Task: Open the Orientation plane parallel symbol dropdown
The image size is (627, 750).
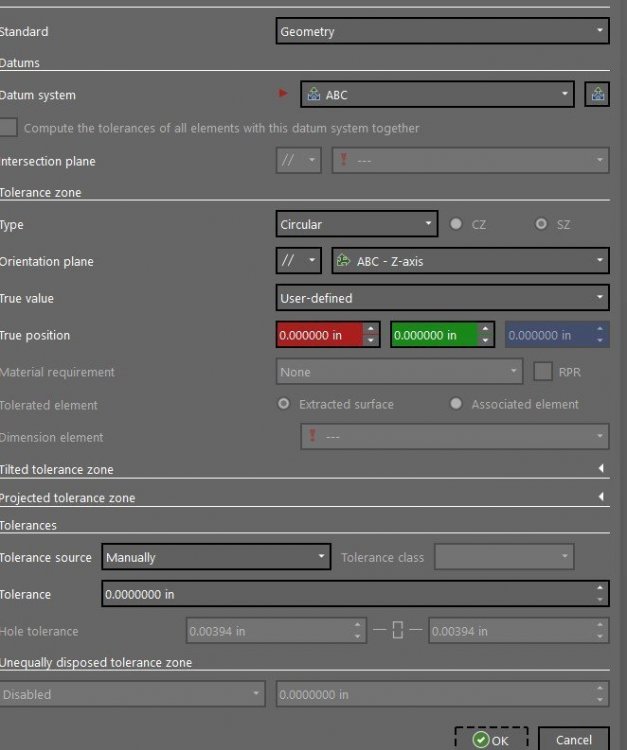Action: point(299,261)
